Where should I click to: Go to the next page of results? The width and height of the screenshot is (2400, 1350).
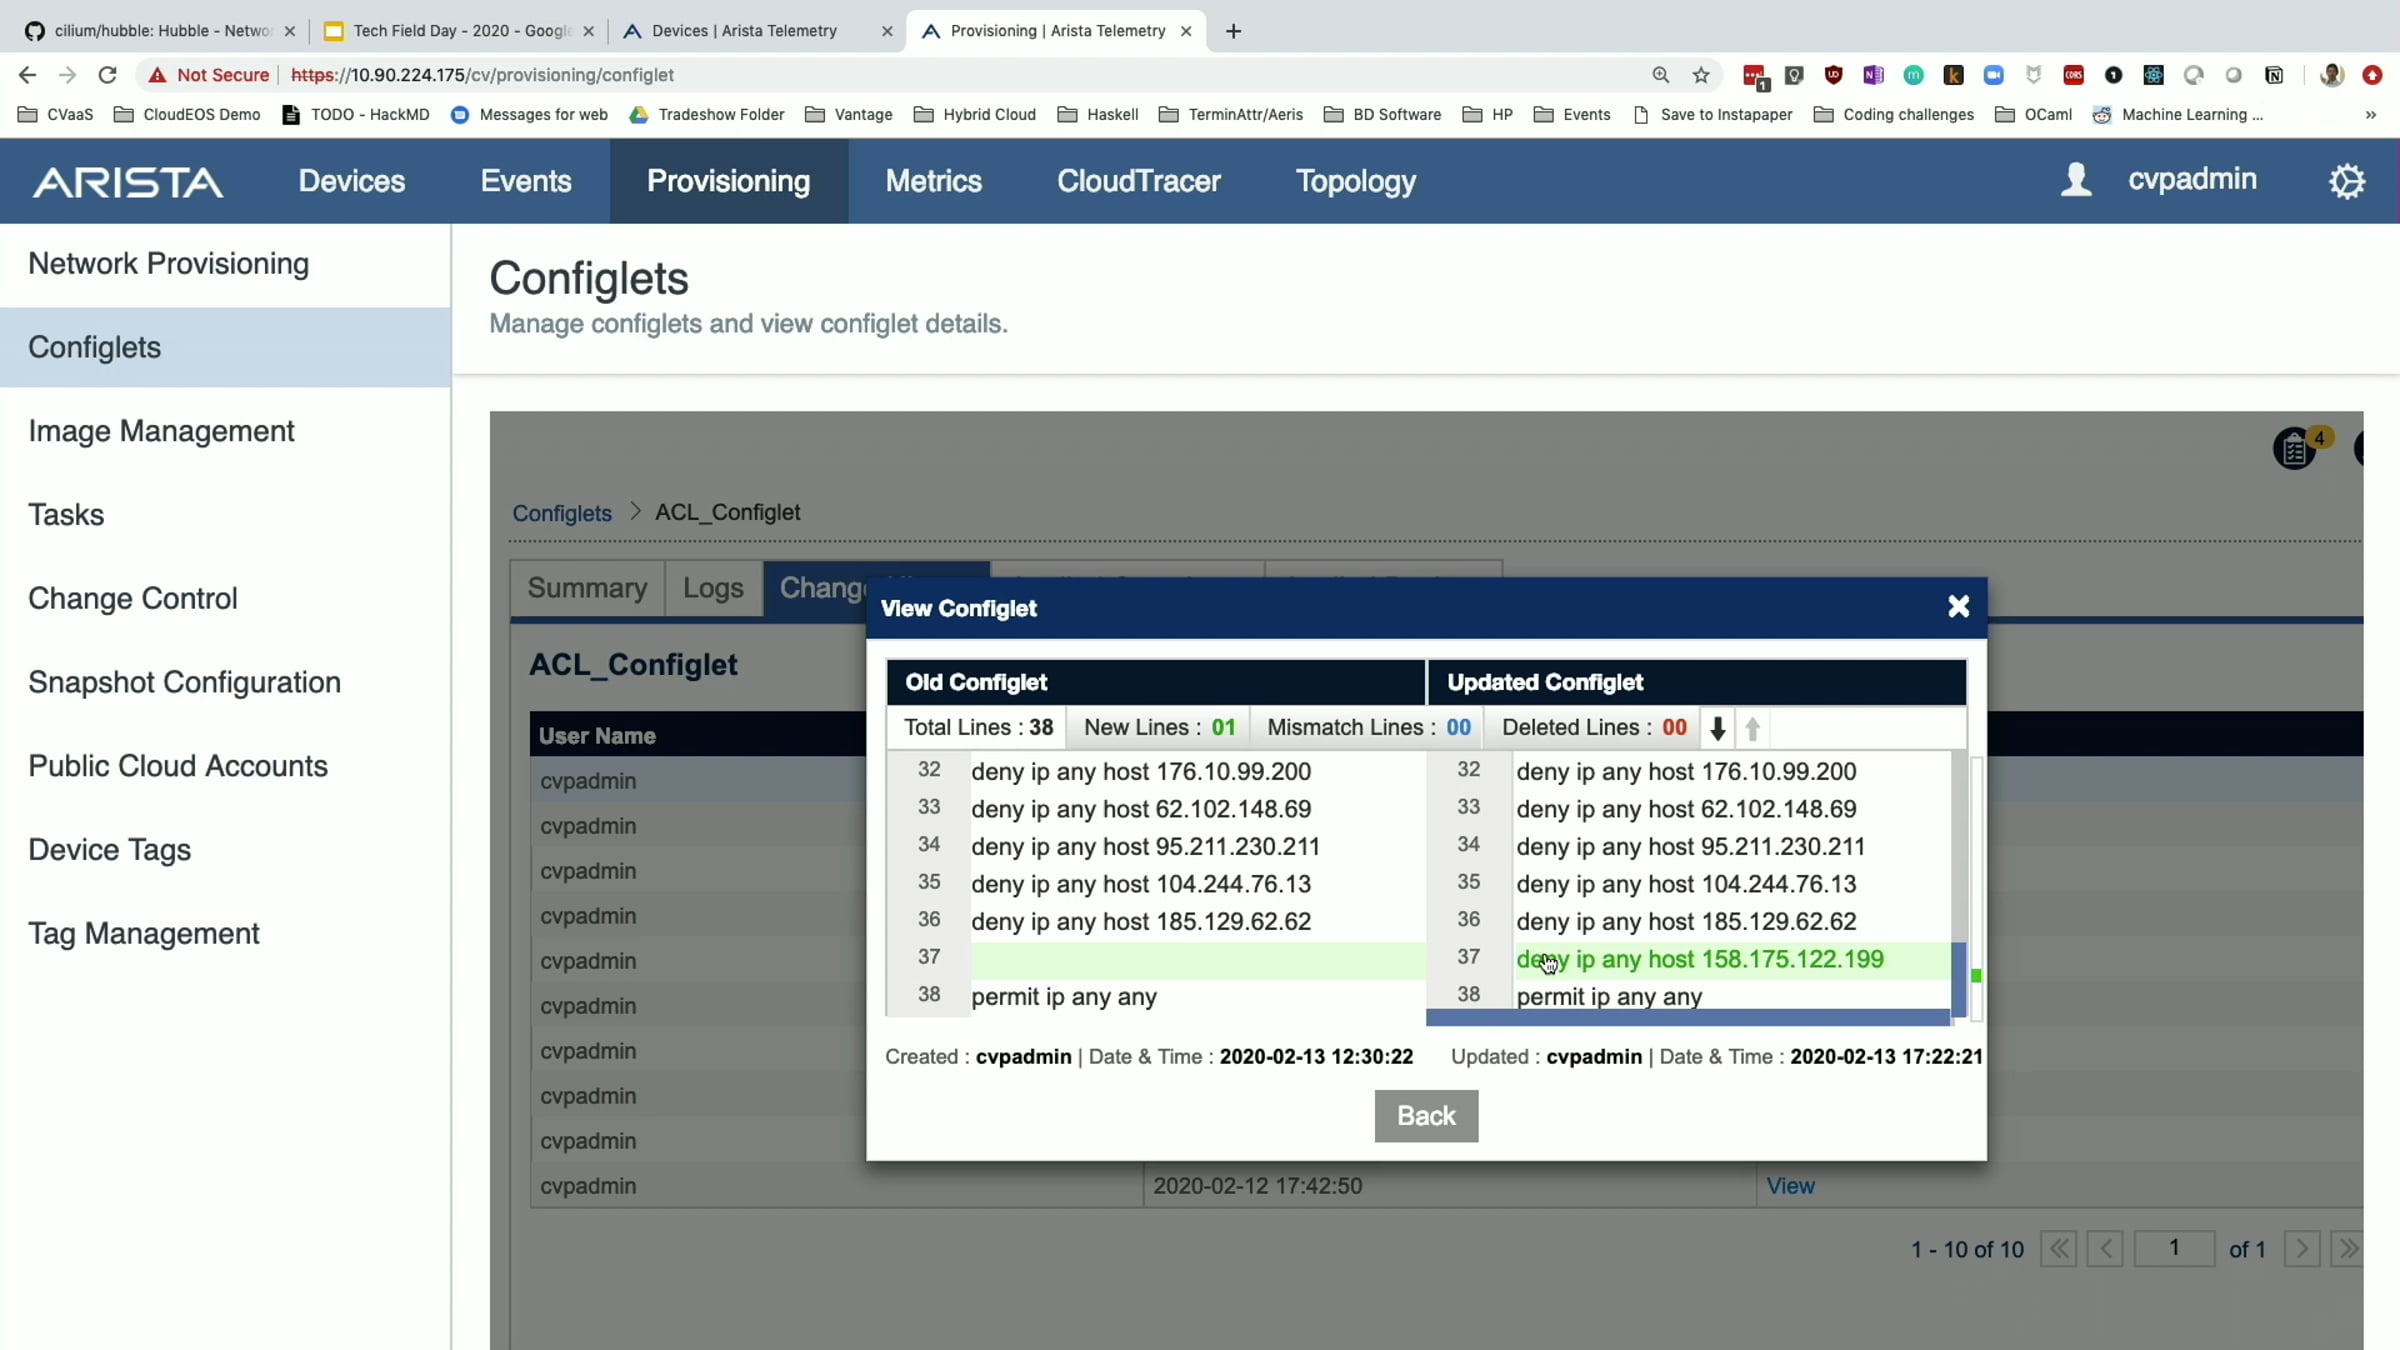tap(2302, 1249)
